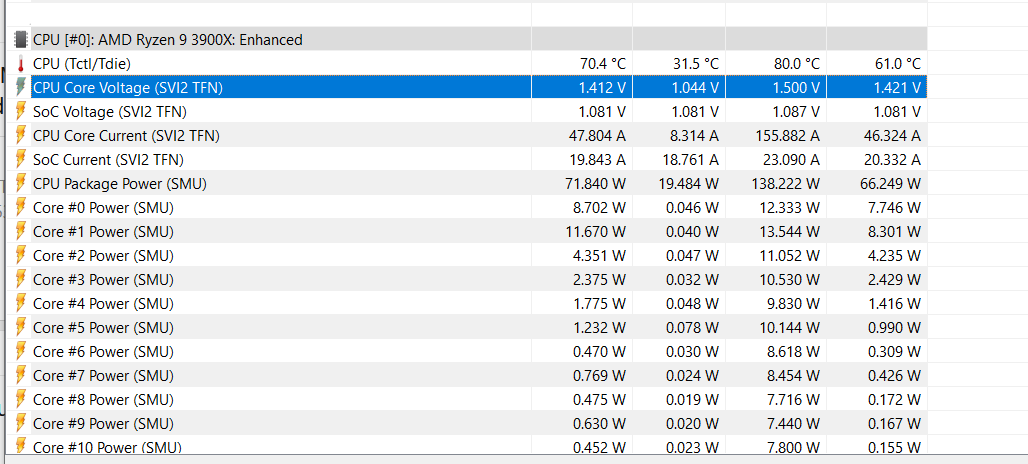1028x464 pixels.
Task: Click the lightning icon beside Core #3 Power
Action: point(21,280)
